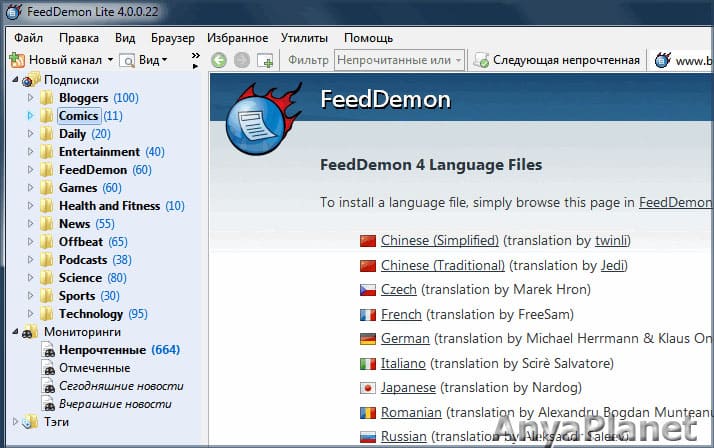Select the Offbeat (65) folder
The image size is (714, 448).
93,242
